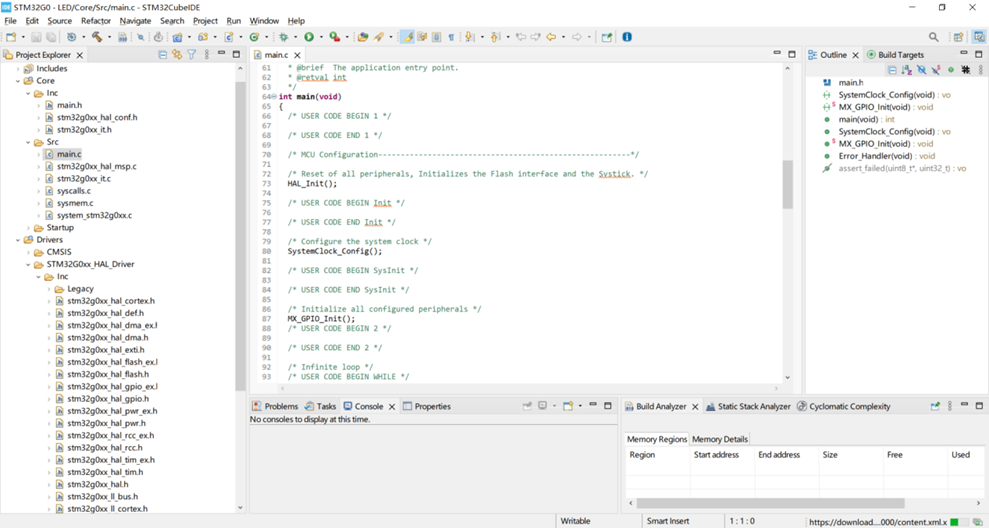Click Pin Editor toolbar icon
The height and width of the screenshot is (528, 989).
tap(607, 37)
